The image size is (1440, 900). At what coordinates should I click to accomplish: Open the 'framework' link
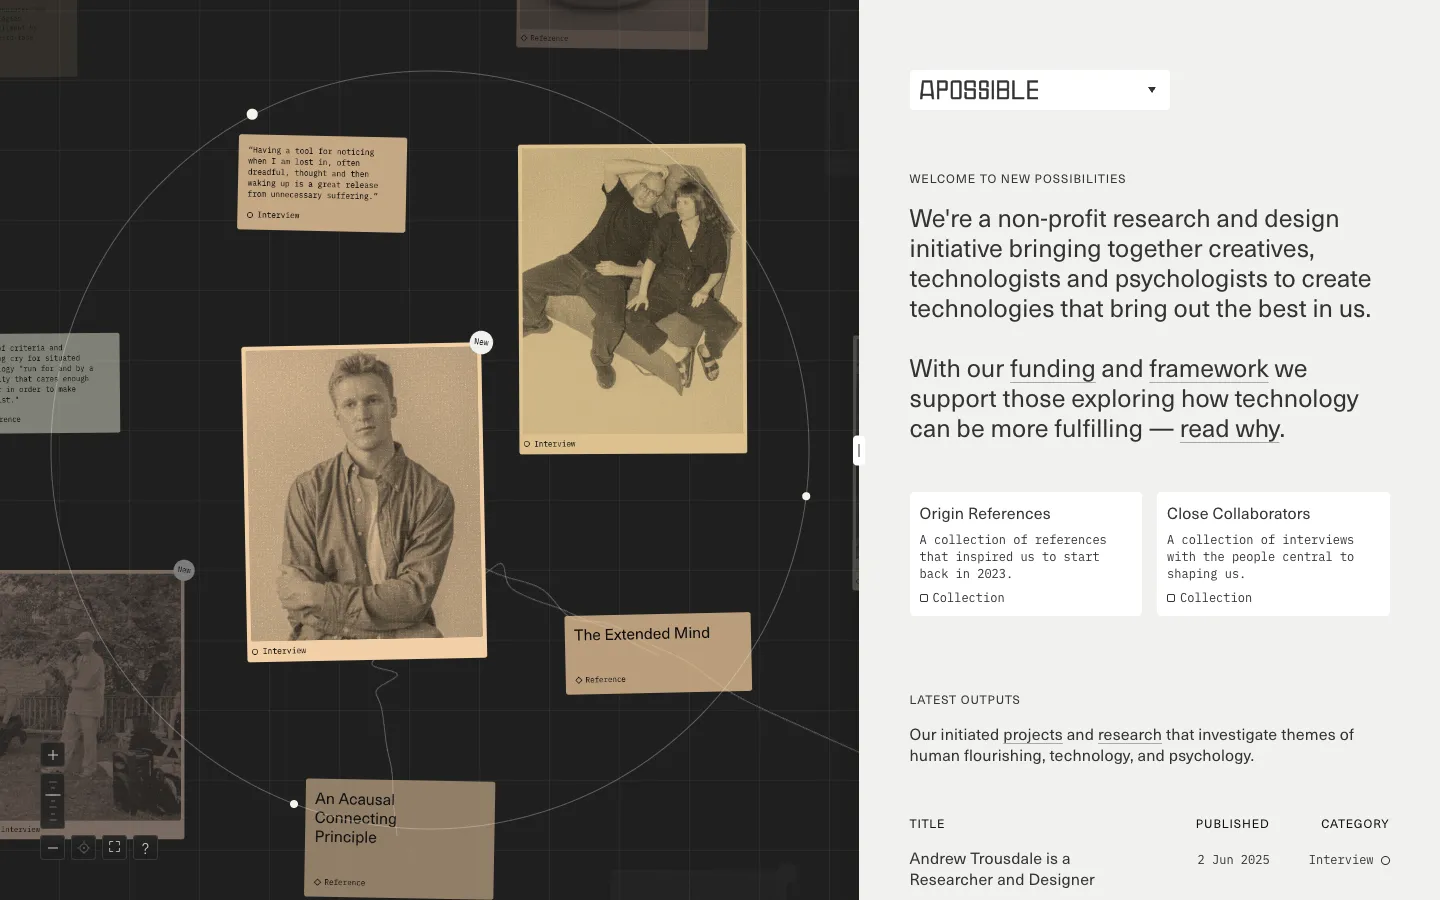(x=1208, y=369)
